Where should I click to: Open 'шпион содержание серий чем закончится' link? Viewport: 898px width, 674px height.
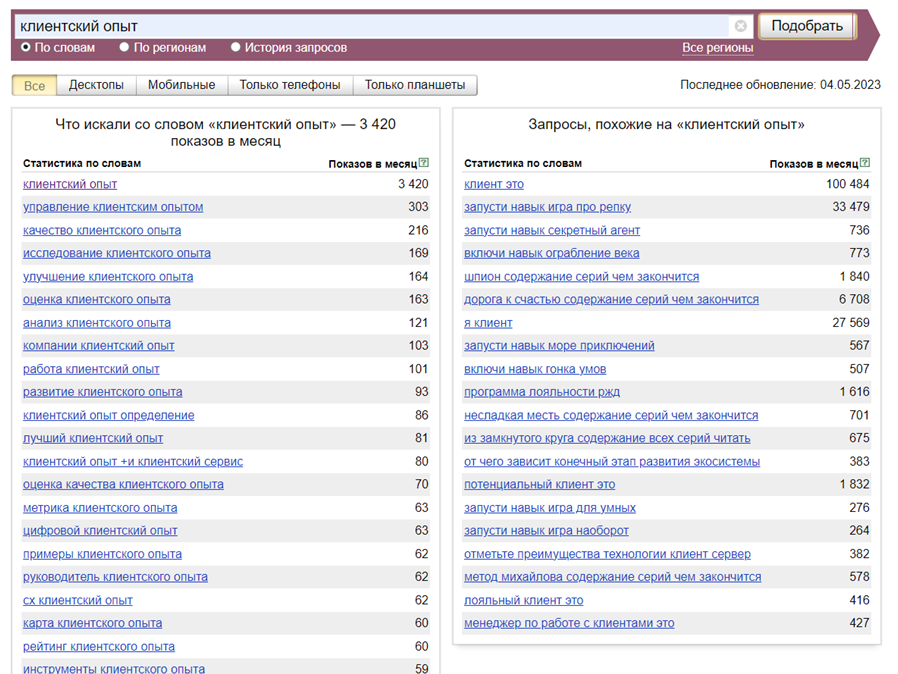(x=581, y=277)
